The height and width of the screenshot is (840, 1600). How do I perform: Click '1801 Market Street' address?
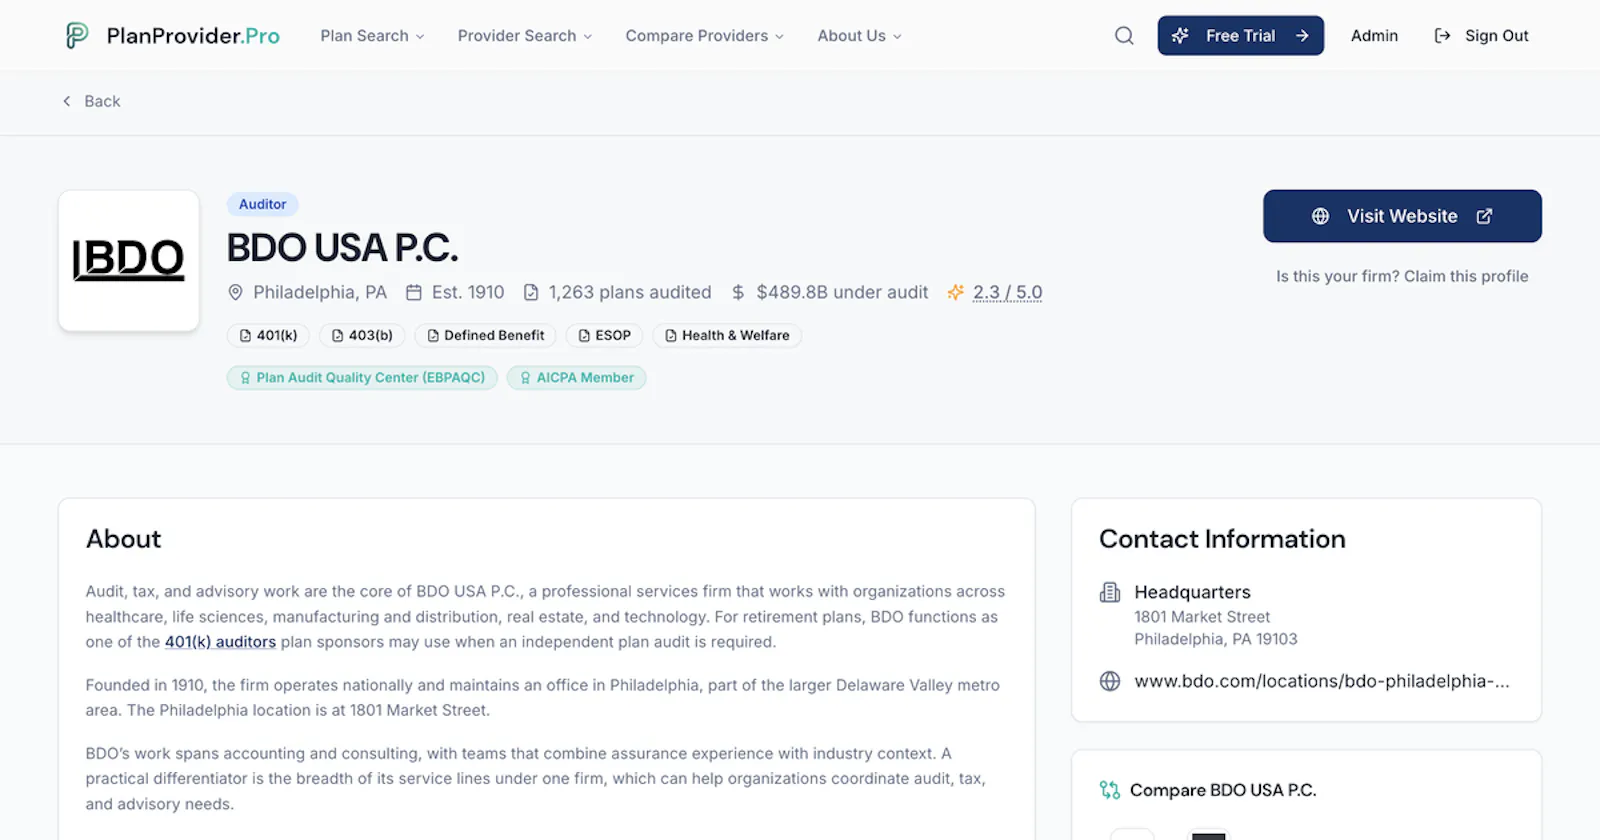[1202, 617]
